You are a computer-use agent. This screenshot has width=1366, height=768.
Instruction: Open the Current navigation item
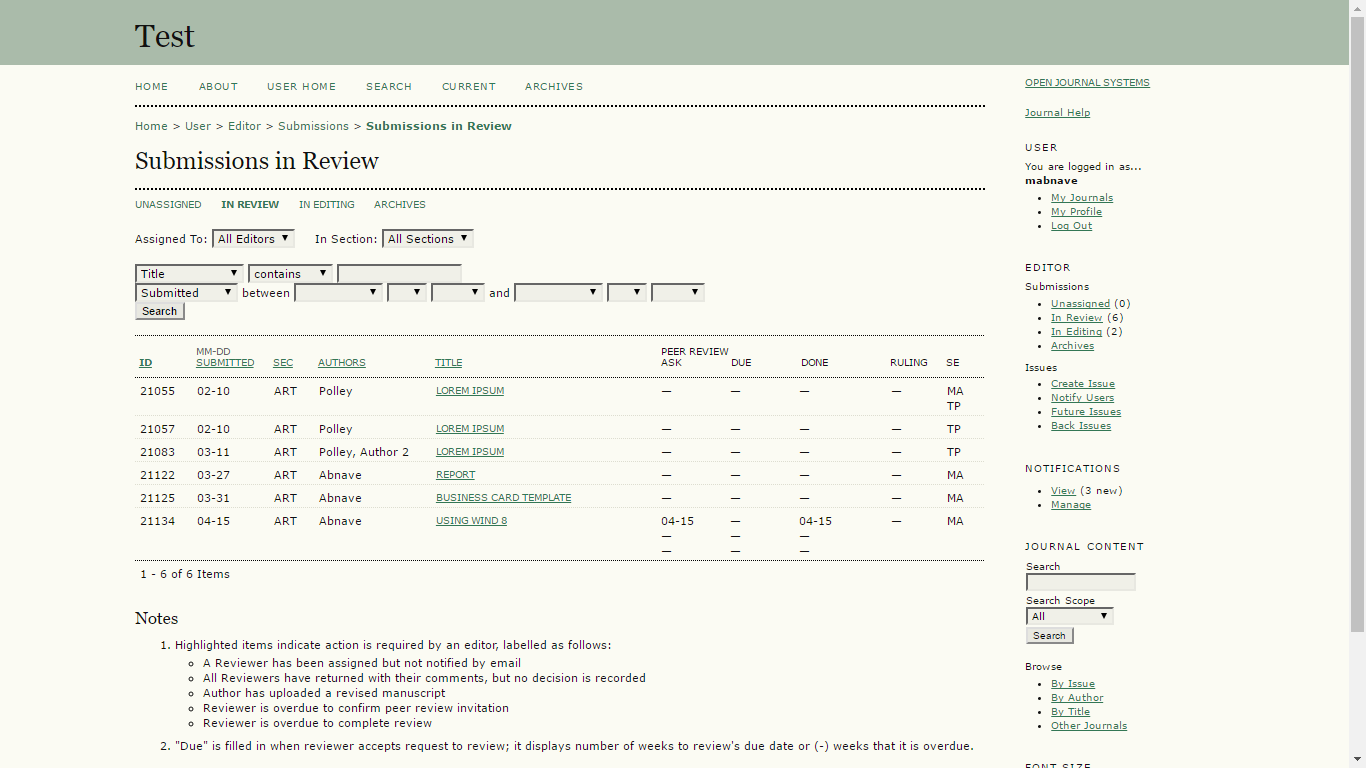pyautogui.click(x=469, y=87)
